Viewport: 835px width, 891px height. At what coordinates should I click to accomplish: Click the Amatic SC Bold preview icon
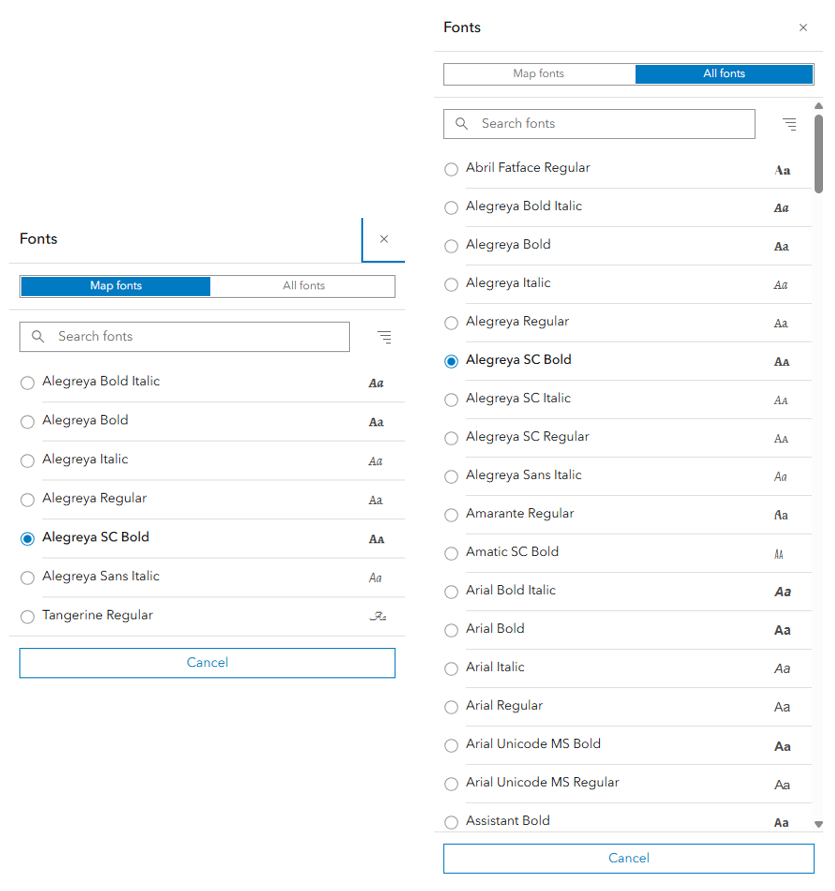[780, 553]
